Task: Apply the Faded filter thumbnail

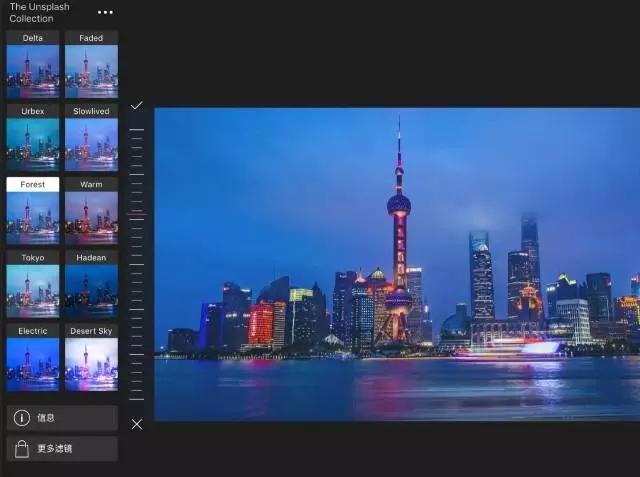Action: (x=91, y=64)
